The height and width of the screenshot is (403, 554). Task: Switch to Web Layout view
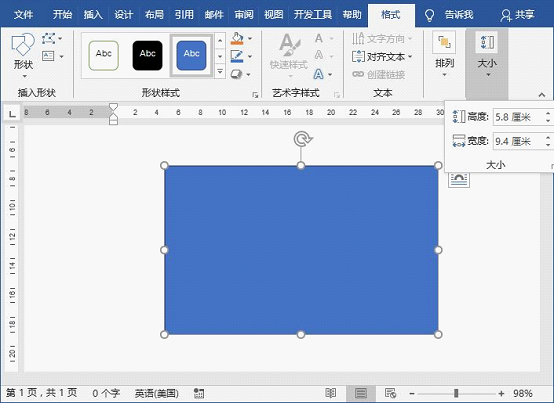pyautogui.click(x=390, y=393)
